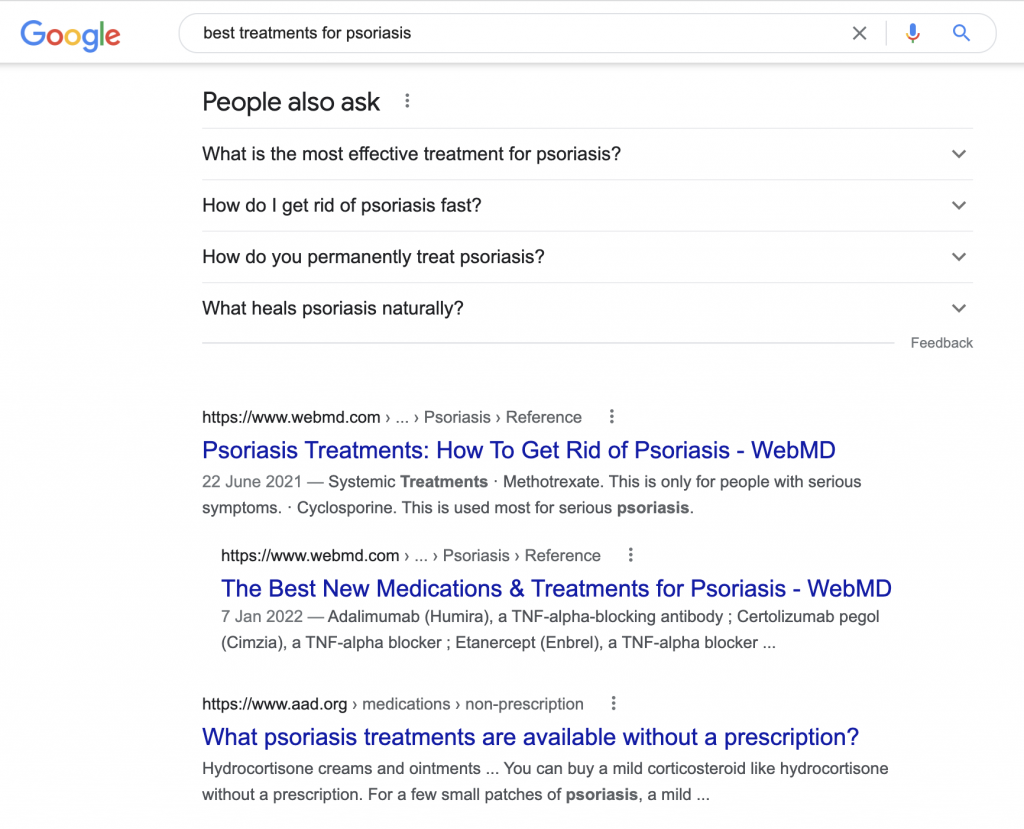Screen dimensions: 1024x829
Task: Expand "How do I get rid of psoriasis fast?"
Action: [x=587, y=206]
